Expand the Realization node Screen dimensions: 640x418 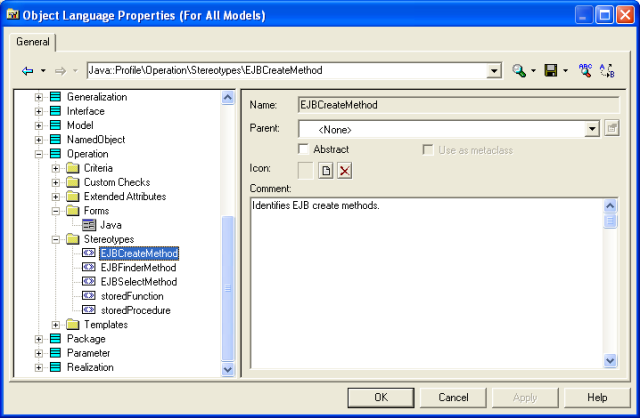[x=38, y=368]
